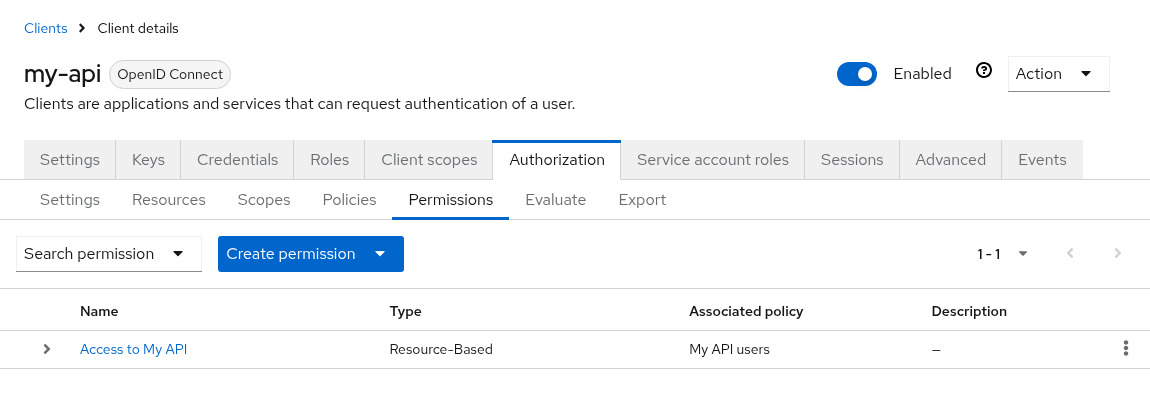This screenshot has height=410, width=1150.
Task: Select the Authorization tab
Action: point(557,160)
